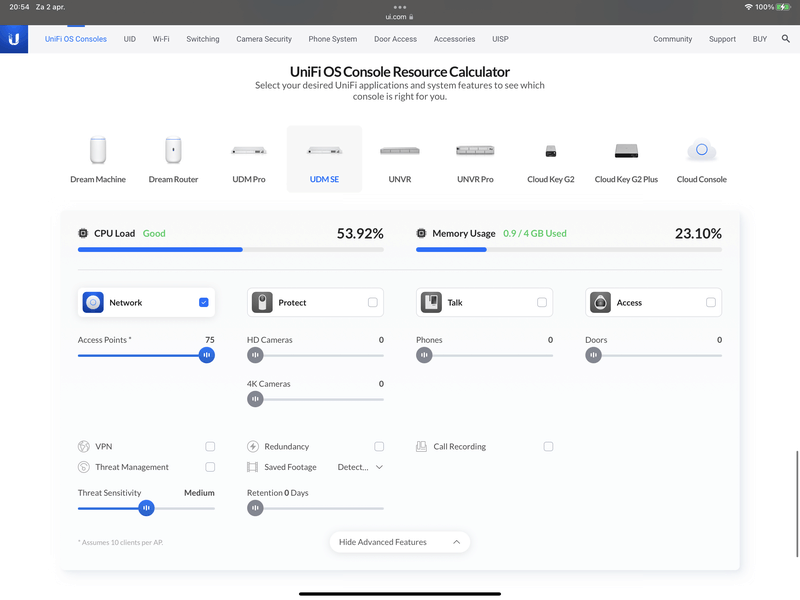This screenshot has height=600, width=800.
Task: Check the Threat Management option
Action: point(210,467)
